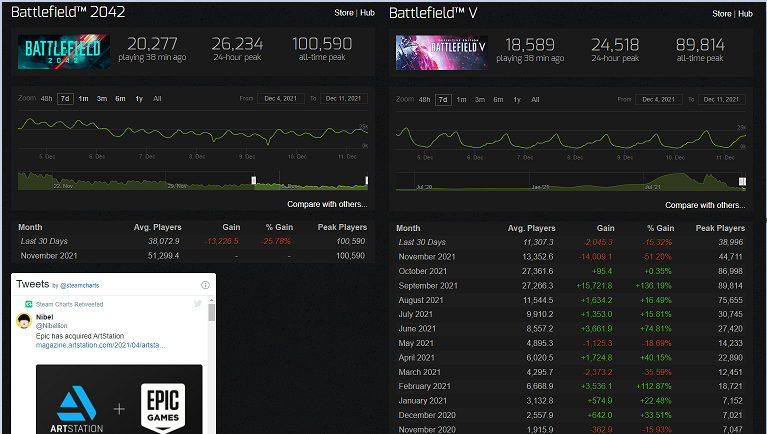Click the Twitter bird icon in tweet
Image resolution: width=767 pixels, height=434 pixels.
198,304
